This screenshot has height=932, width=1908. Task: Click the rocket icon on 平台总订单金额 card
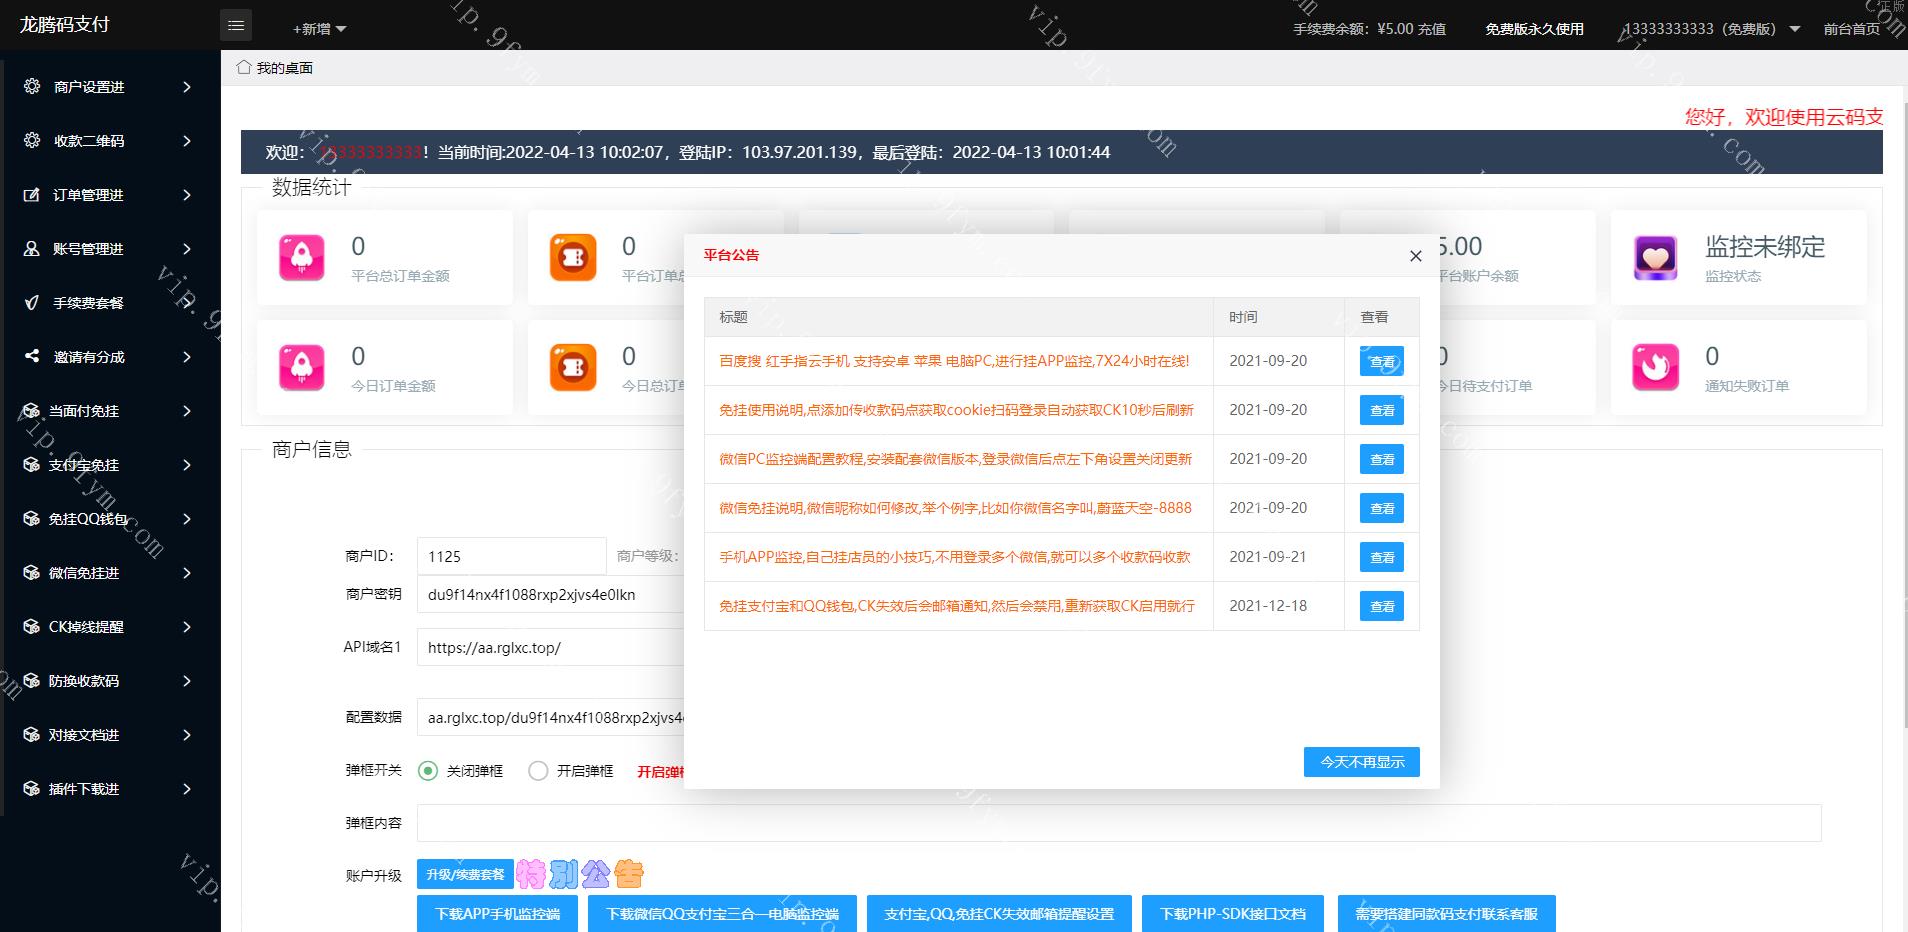(x=303, y=257)
